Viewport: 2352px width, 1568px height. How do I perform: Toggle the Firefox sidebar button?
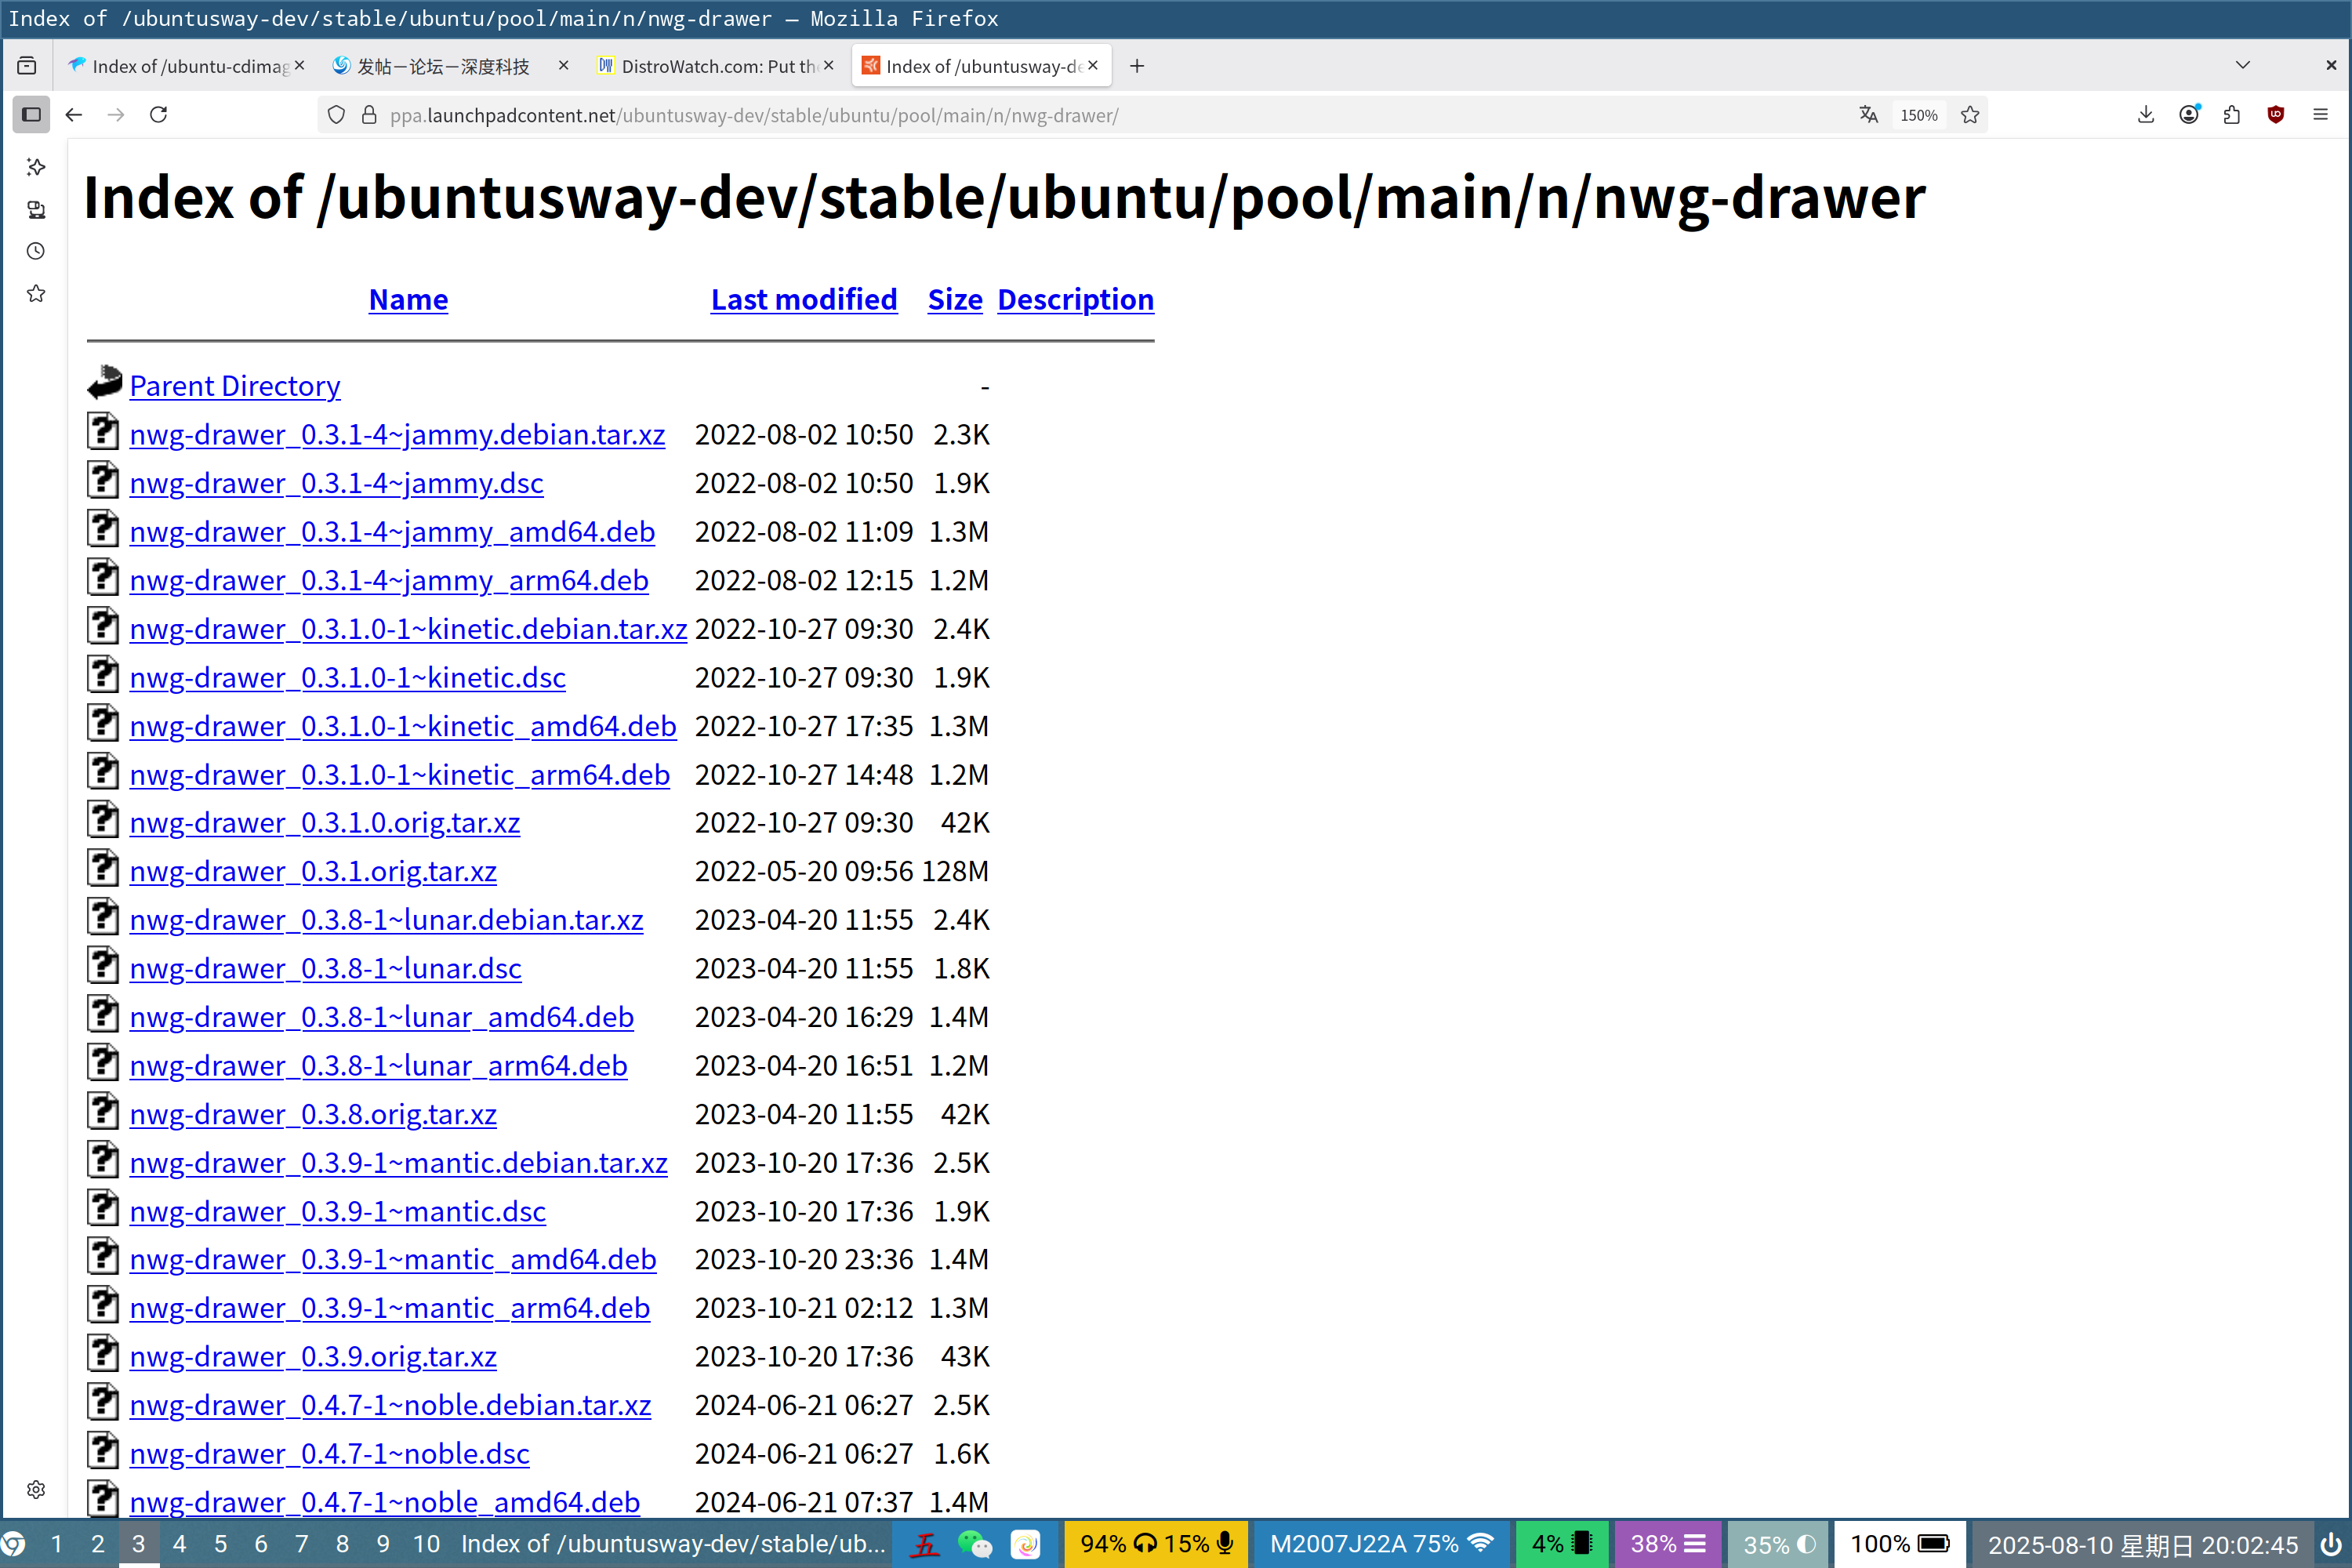click(x=31, y=115)
